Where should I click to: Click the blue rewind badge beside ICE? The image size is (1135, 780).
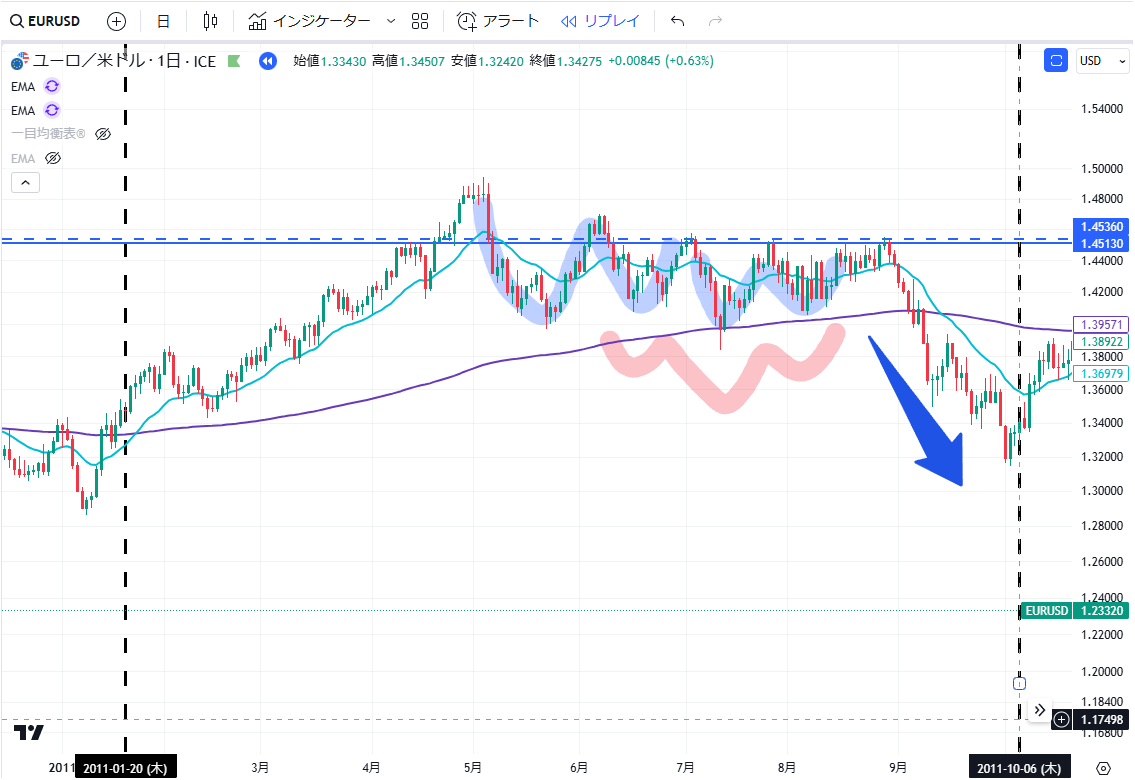tap(267, 61)
